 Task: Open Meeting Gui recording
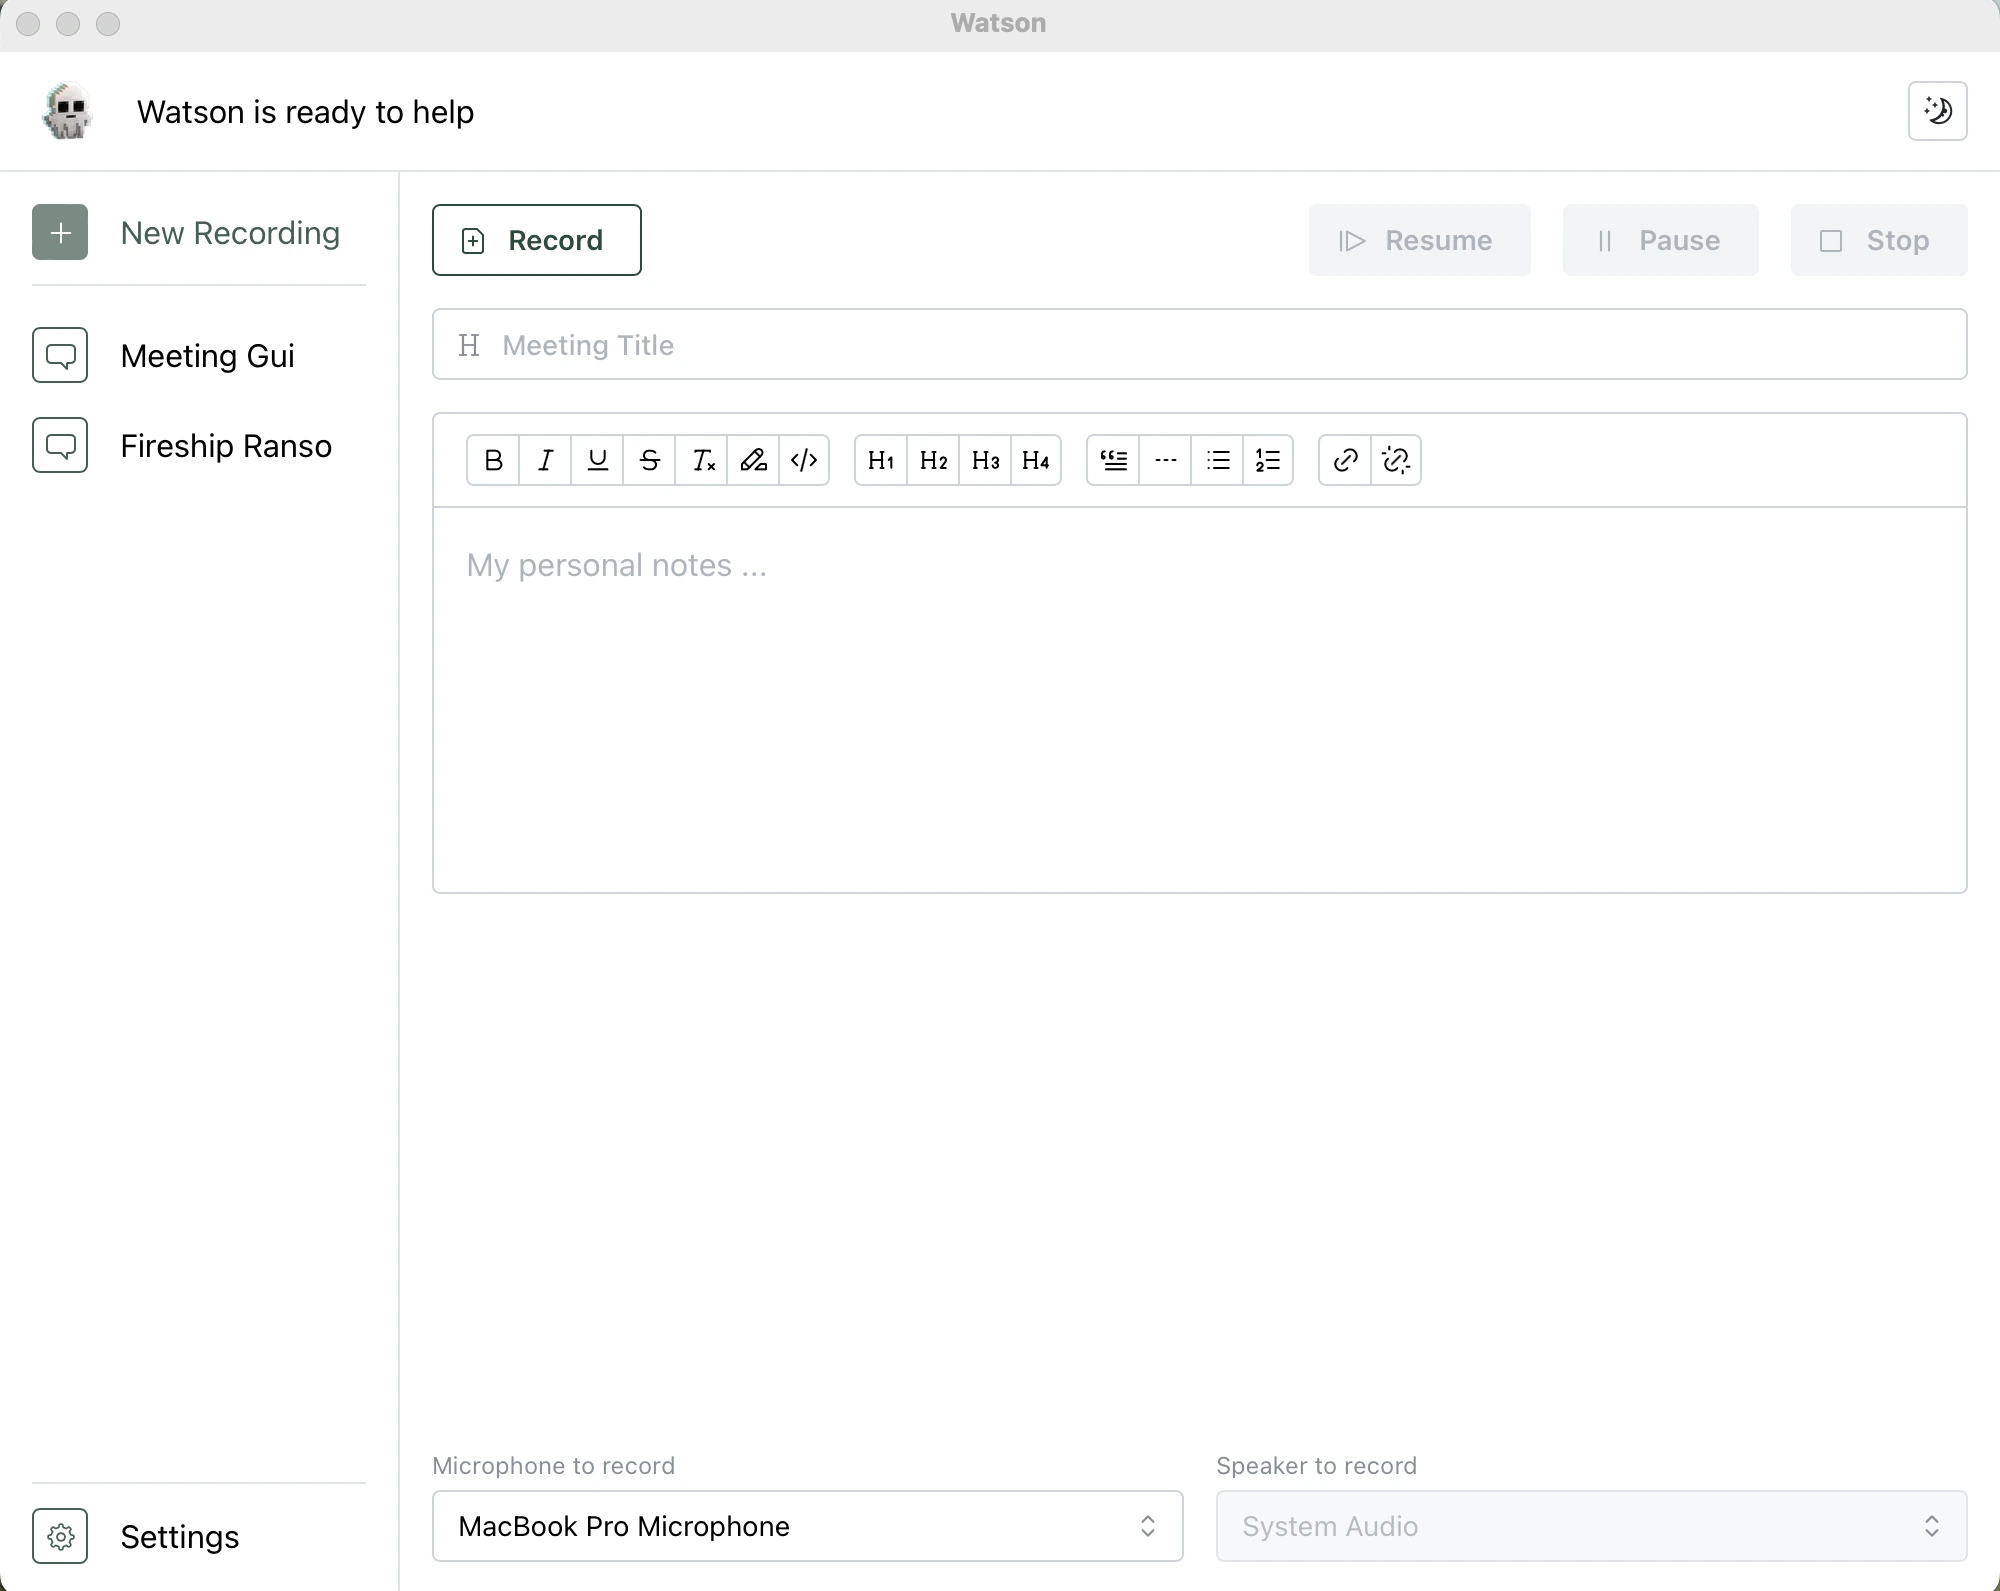coord(206,356)
